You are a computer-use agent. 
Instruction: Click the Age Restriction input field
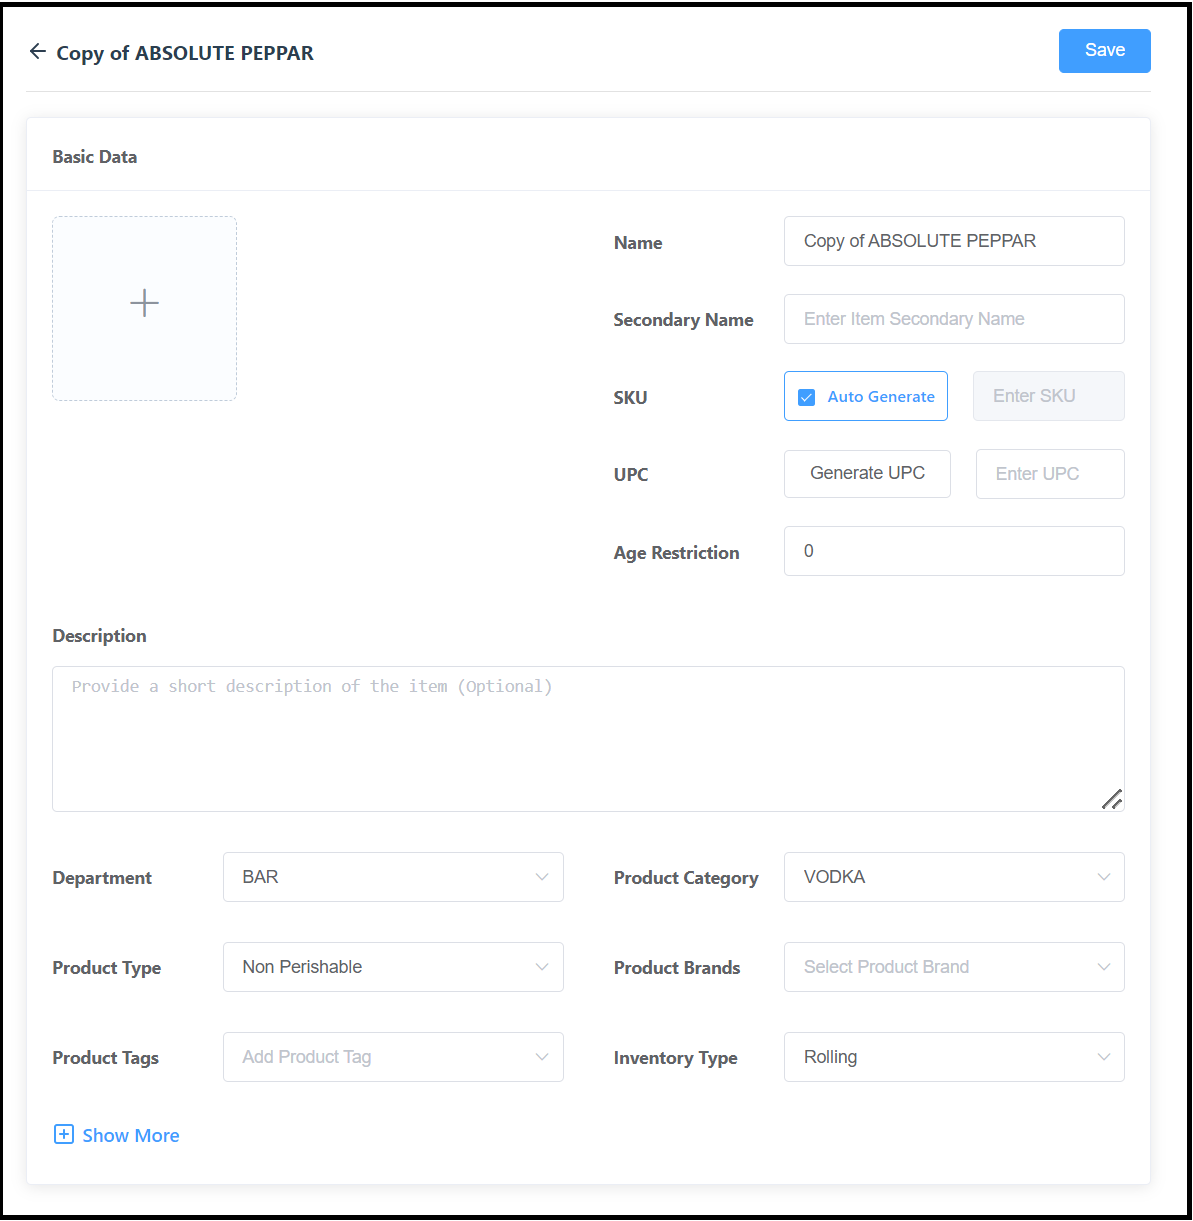point(953,551)
